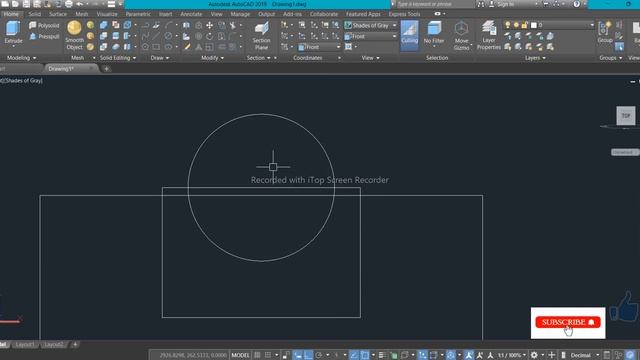
Task: Toggle polar tracking in status bar
Action: point(319,355)
